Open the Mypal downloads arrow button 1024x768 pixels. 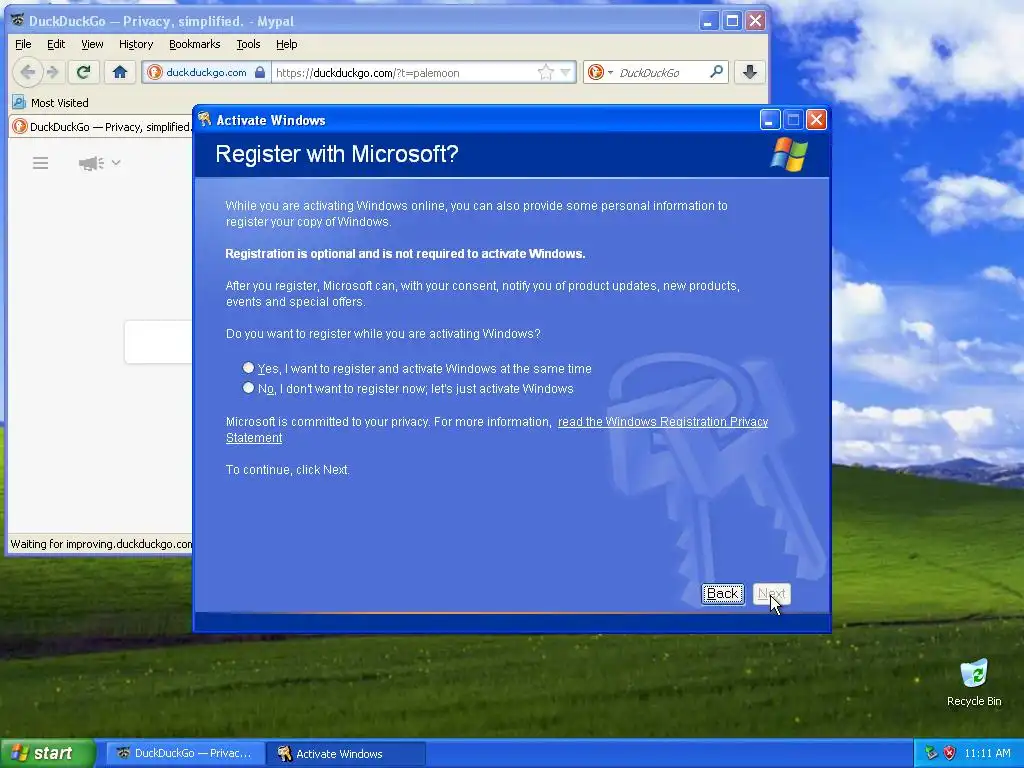(x=750, y=72)
